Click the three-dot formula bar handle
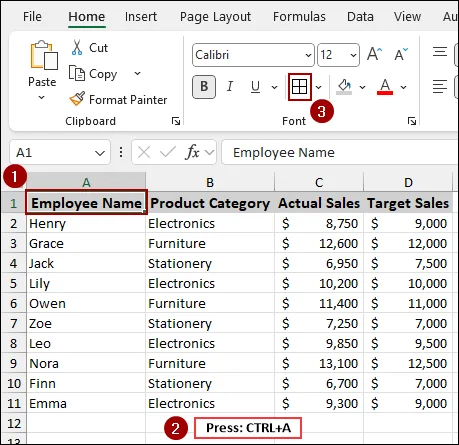The width and height of the screenshot is (459, 445). click(x=121, y=152)
